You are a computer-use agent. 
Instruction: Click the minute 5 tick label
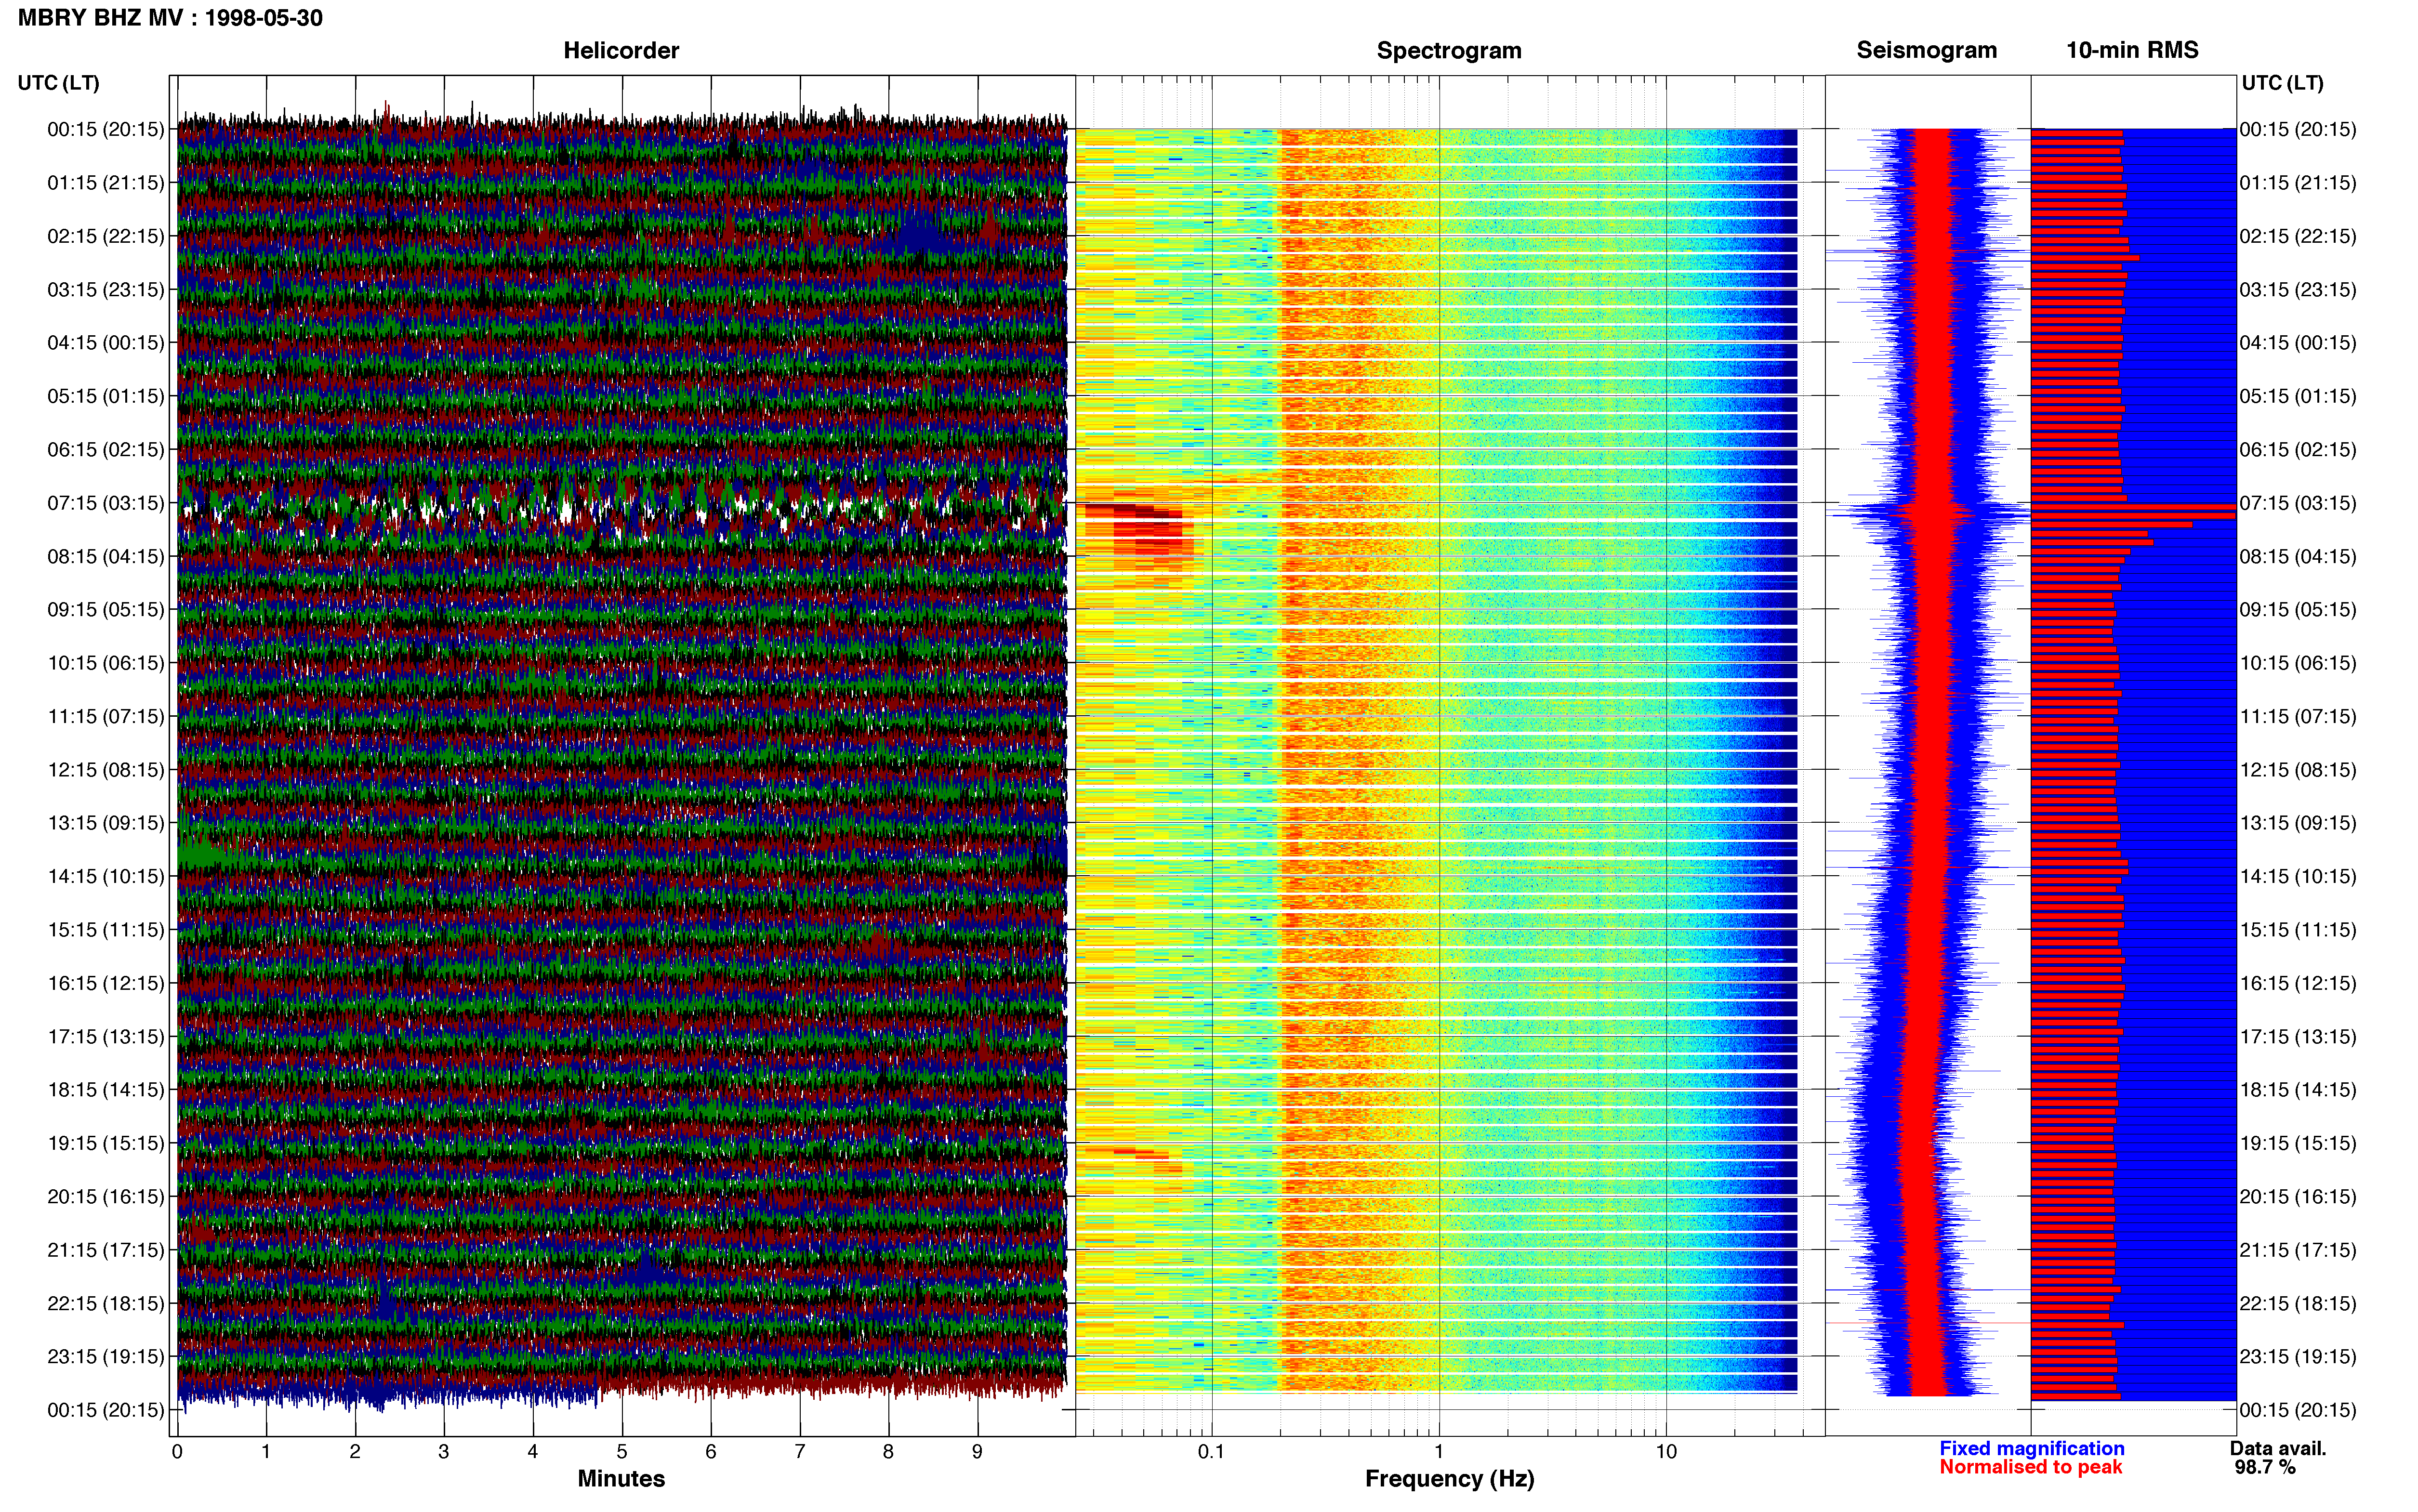(x=622, y=1452)
